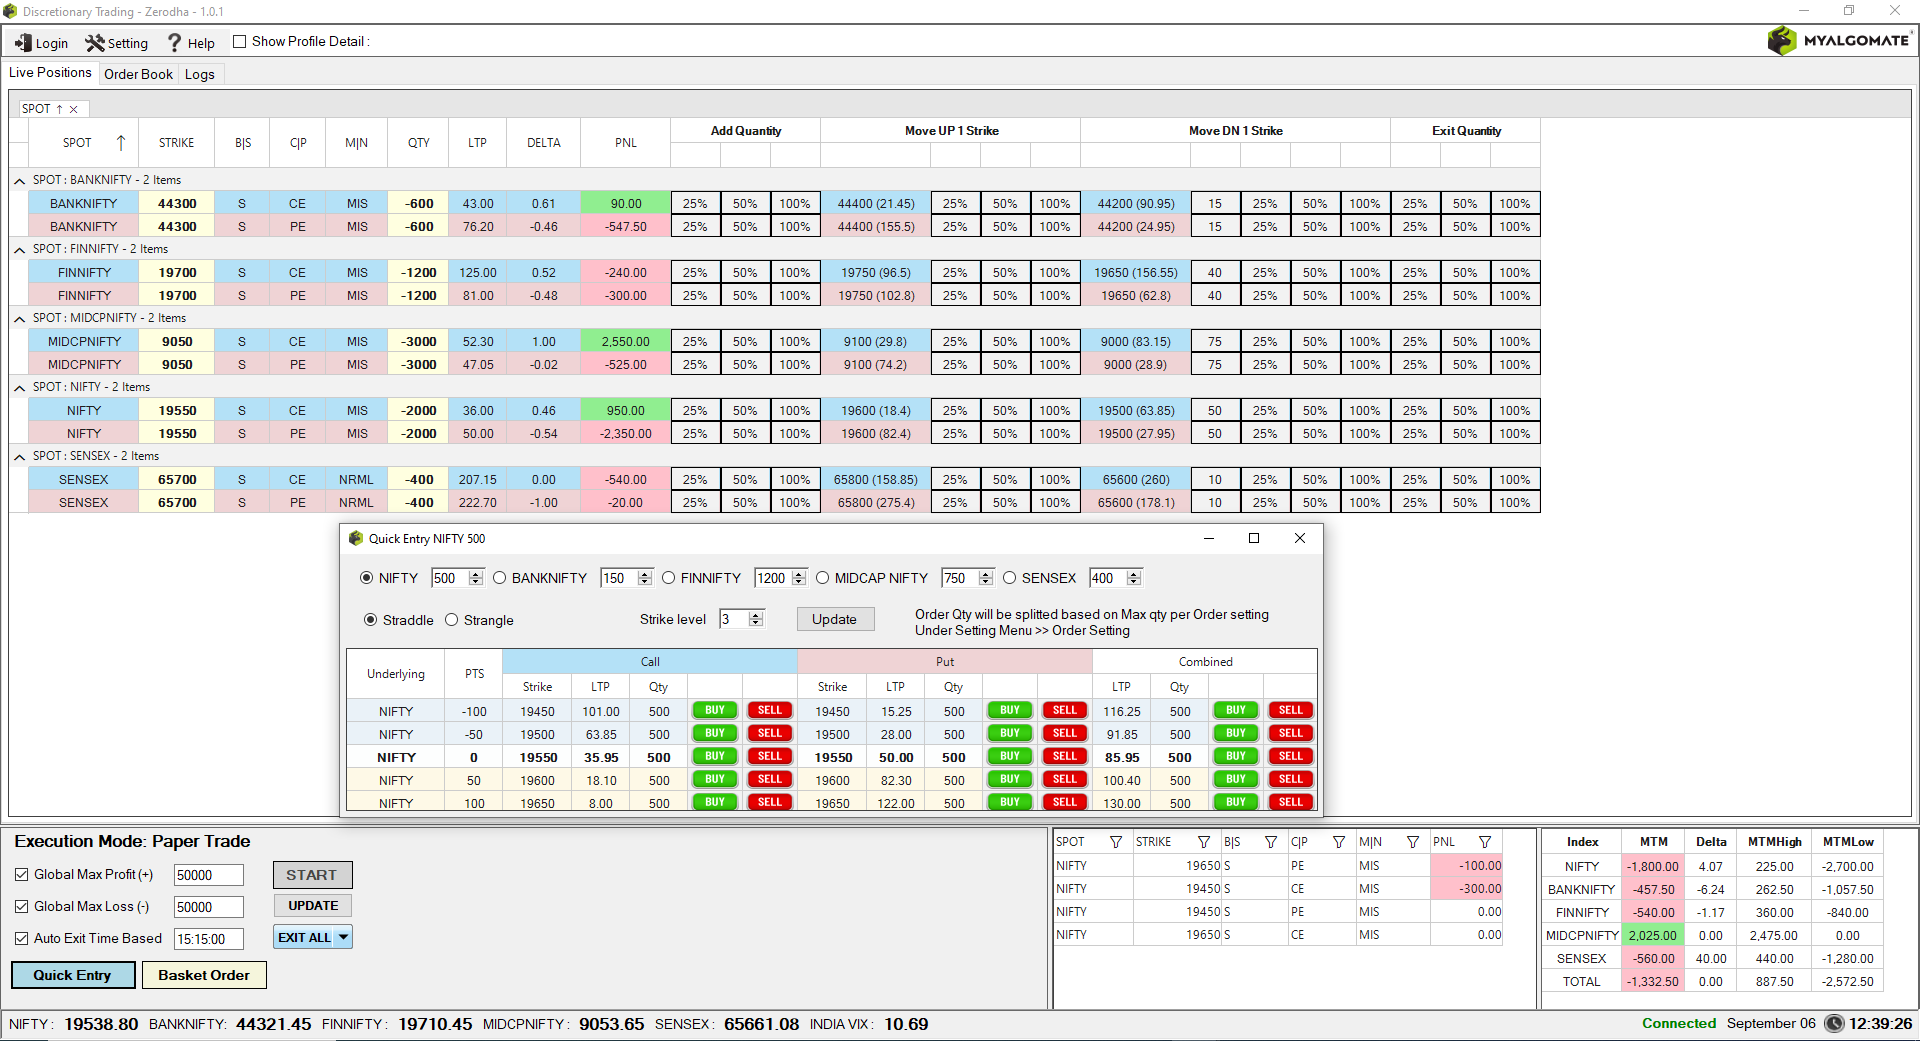Filter the PNL column in order grid

click(1485, 842)
